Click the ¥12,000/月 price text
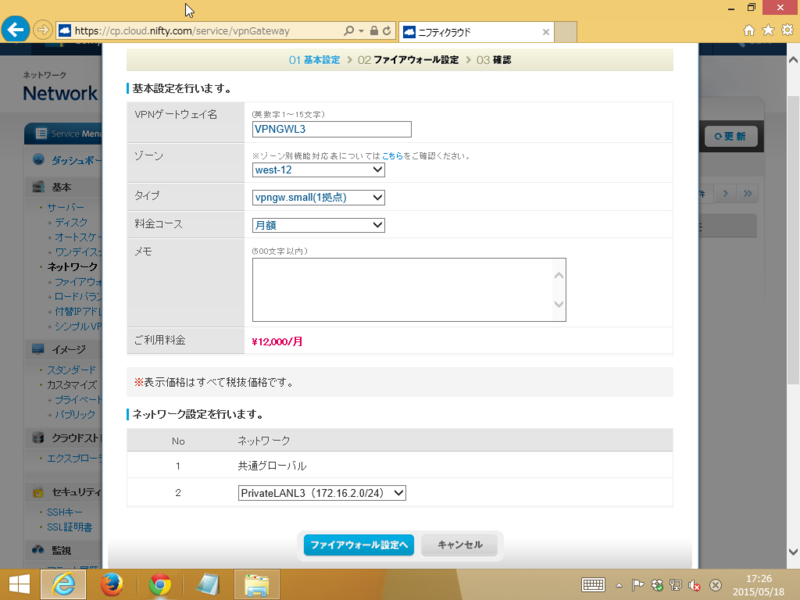 (277, 342)
